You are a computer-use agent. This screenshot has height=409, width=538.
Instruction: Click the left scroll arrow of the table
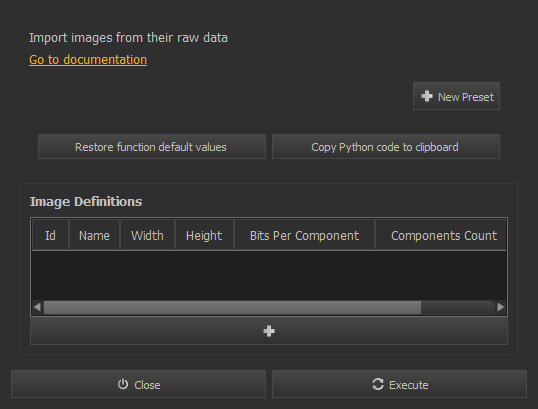click(37, 307)
